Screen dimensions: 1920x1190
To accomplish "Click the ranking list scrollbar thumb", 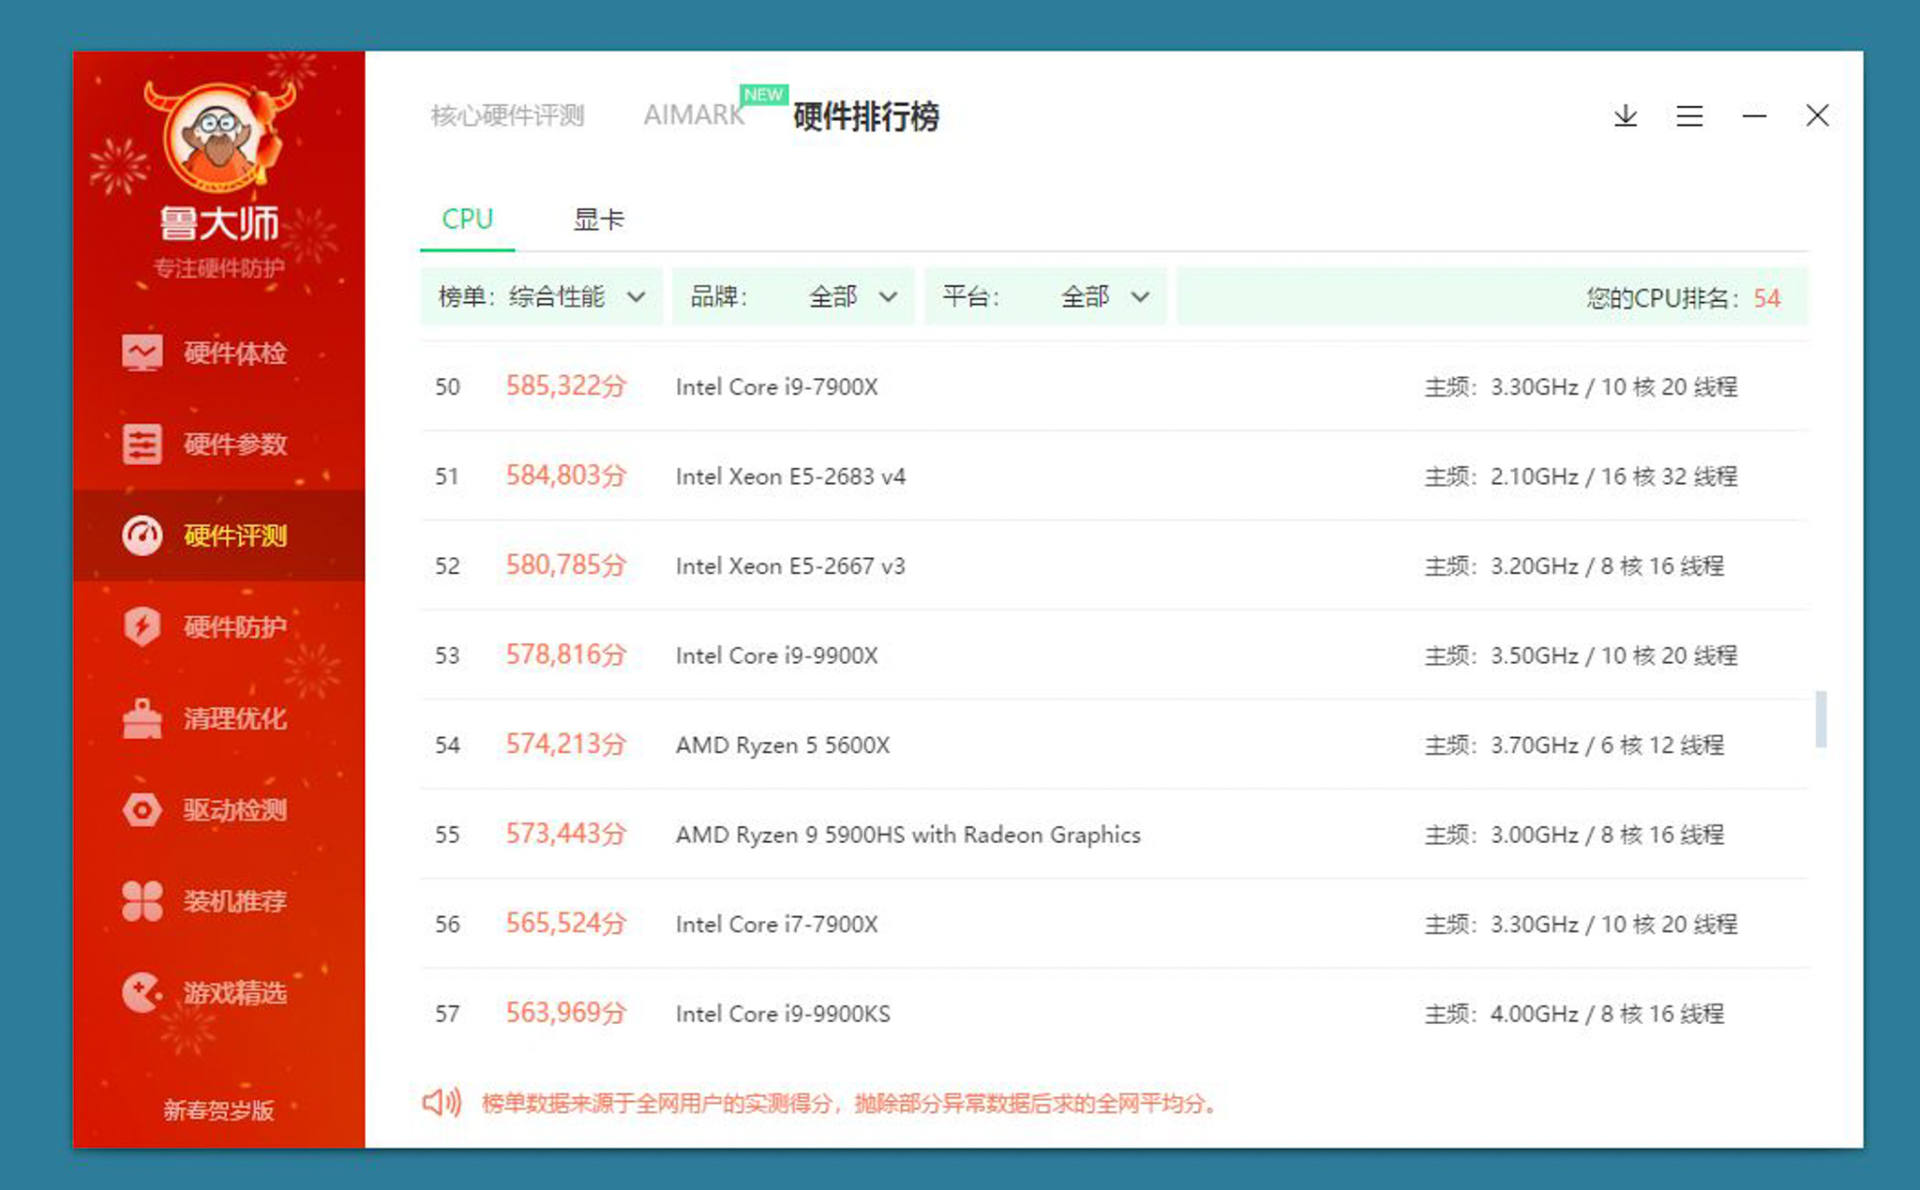I will [x=1821, y=718].
